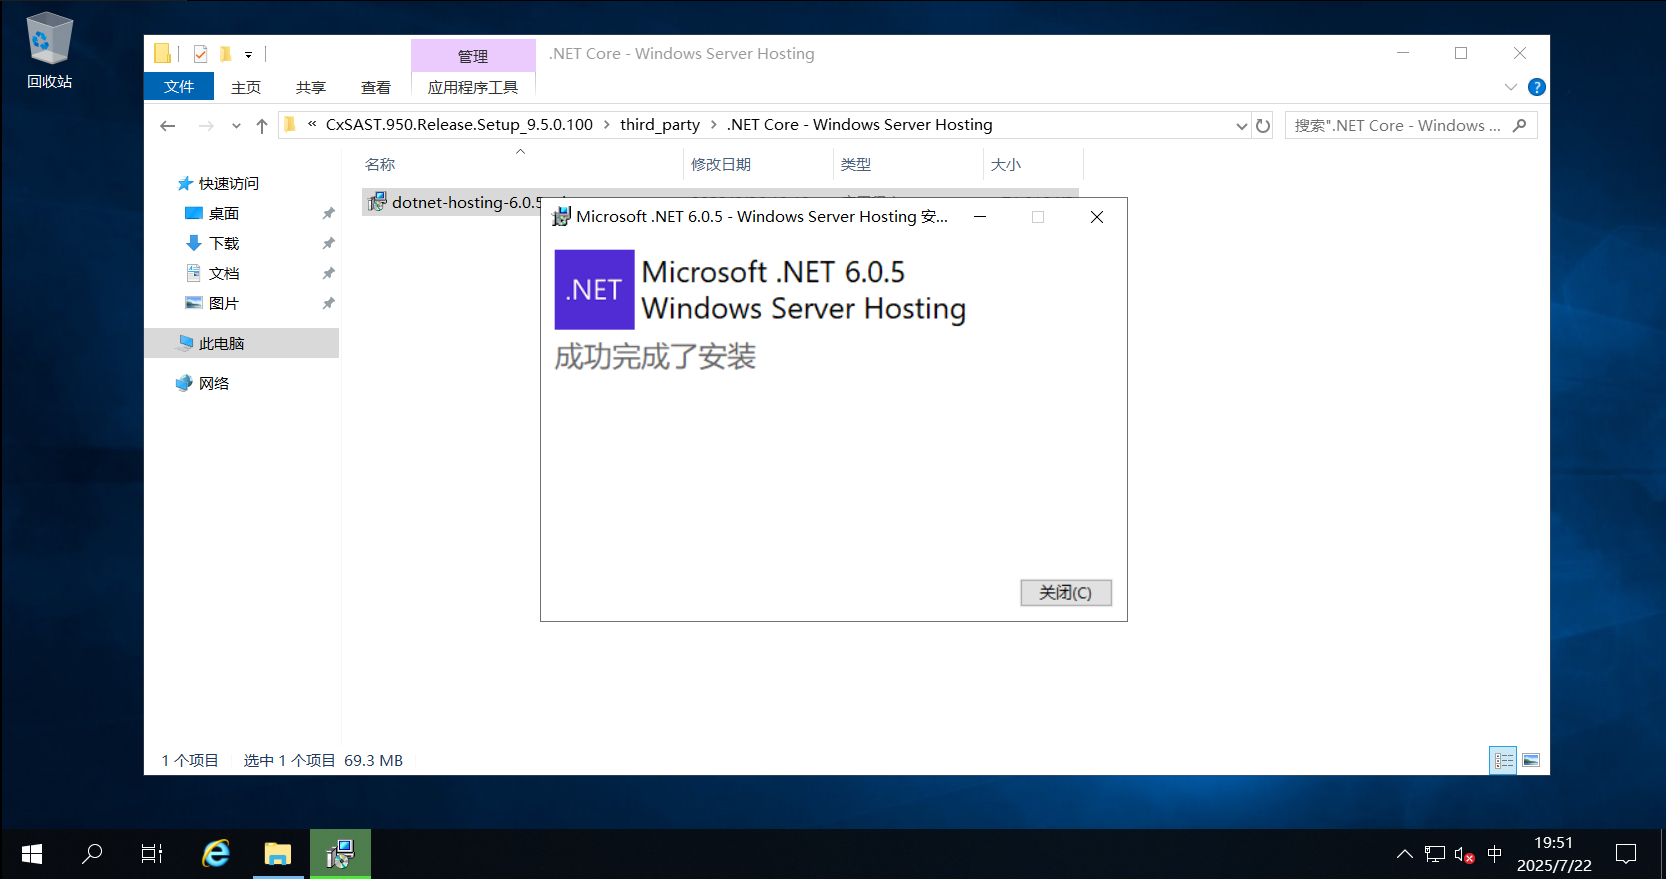Sort files by 类型 column
The image size is (1666, 879).
(856, 164)
